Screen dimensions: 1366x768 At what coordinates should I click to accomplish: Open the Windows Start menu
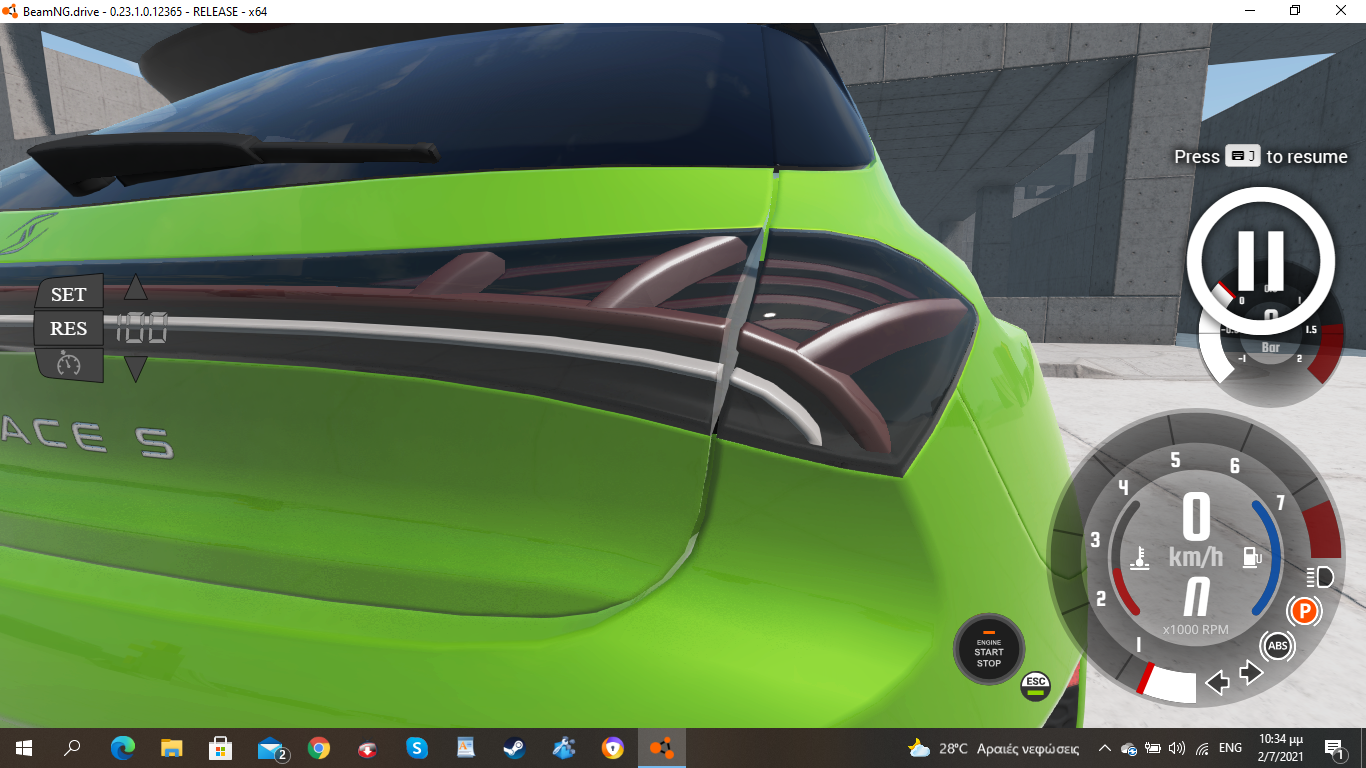pos(24,747)
